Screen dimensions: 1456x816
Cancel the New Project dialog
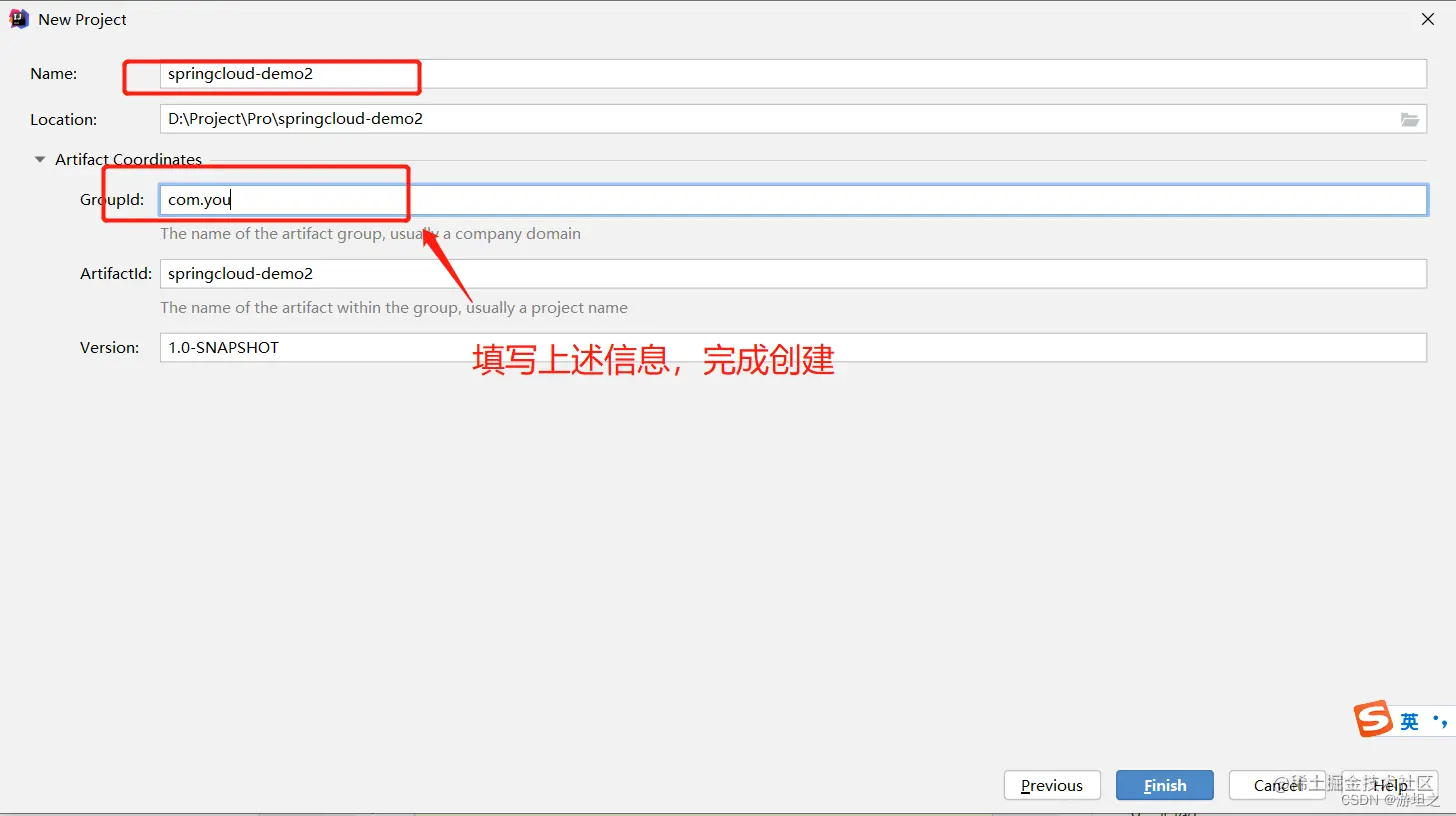1278,786
